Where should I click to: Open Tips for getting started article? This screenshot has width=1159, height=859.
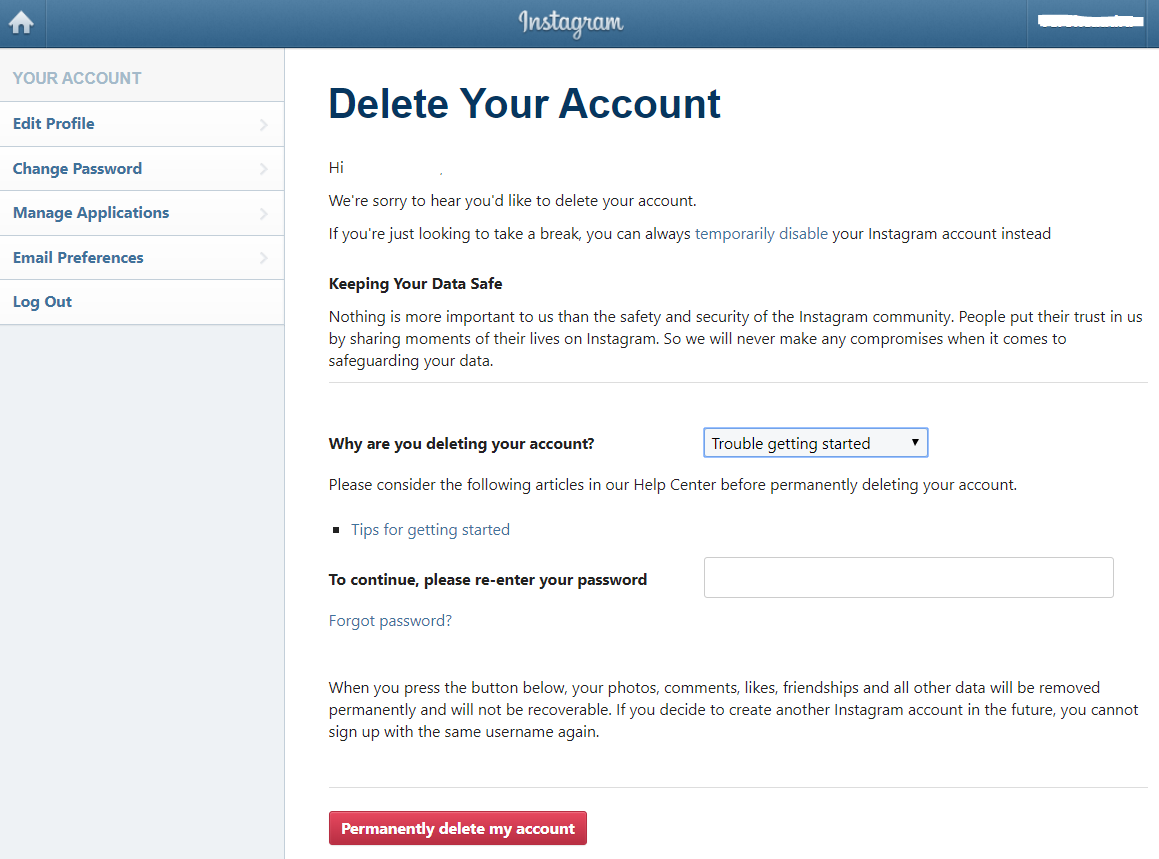(430, 530)
